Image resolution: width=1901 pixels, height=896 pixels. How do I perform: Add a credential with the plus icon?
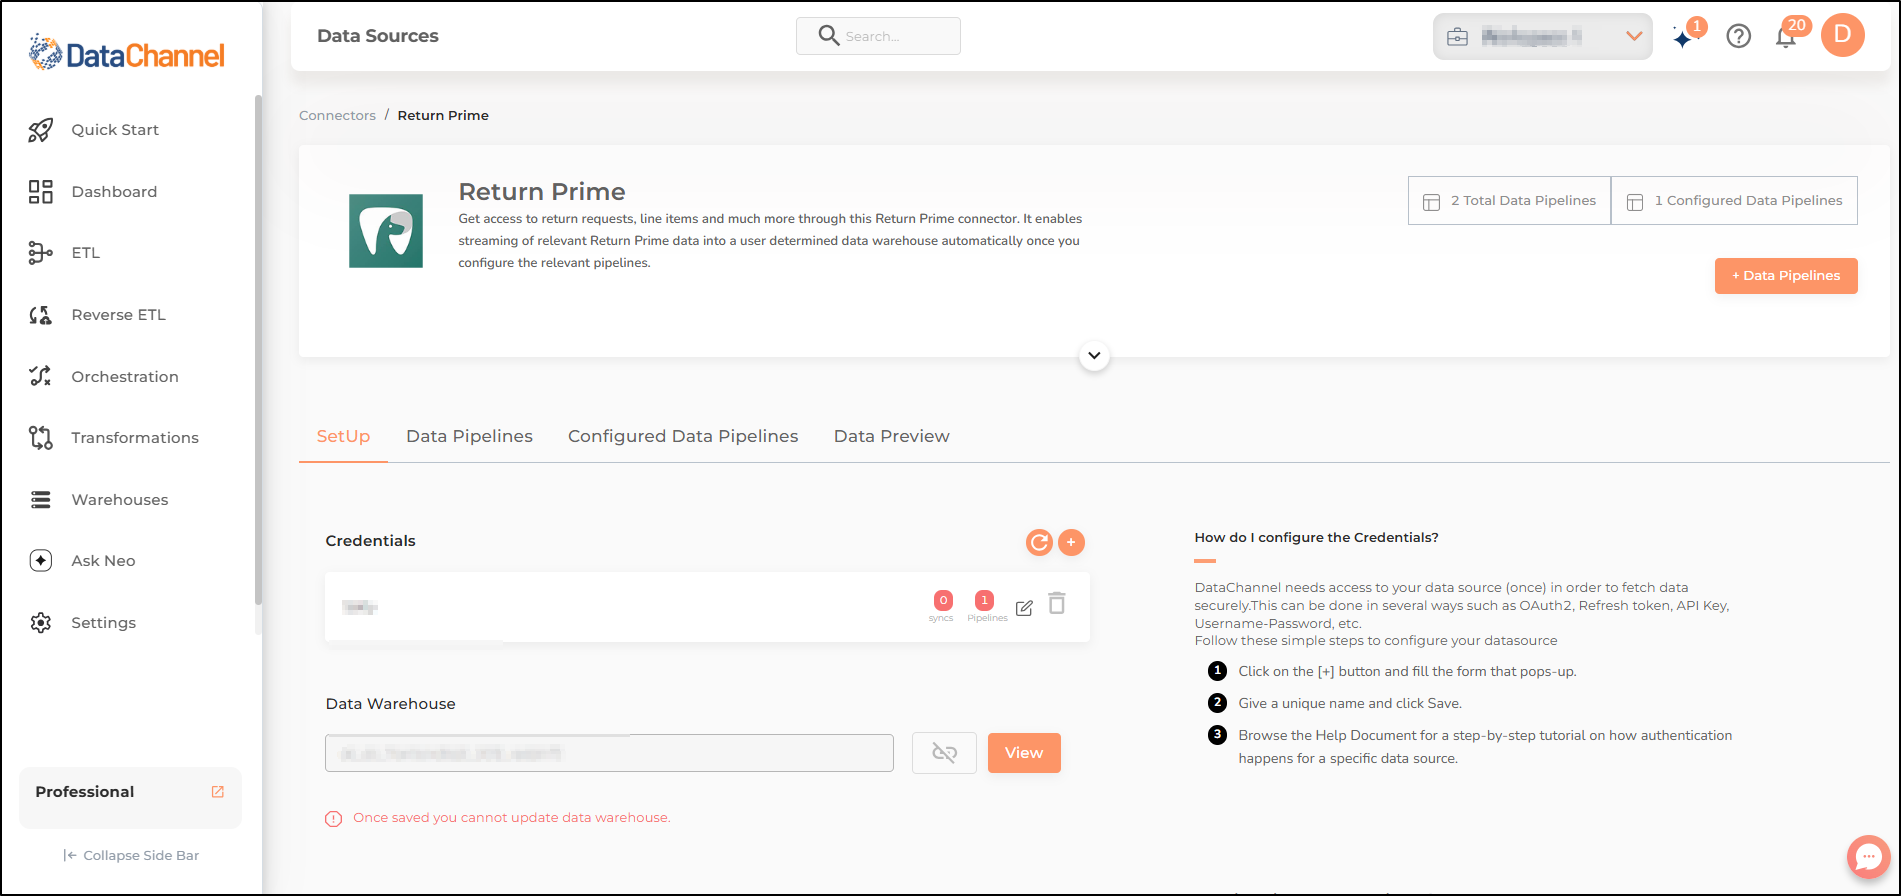pyautogui.click(x=1071, y=542)
